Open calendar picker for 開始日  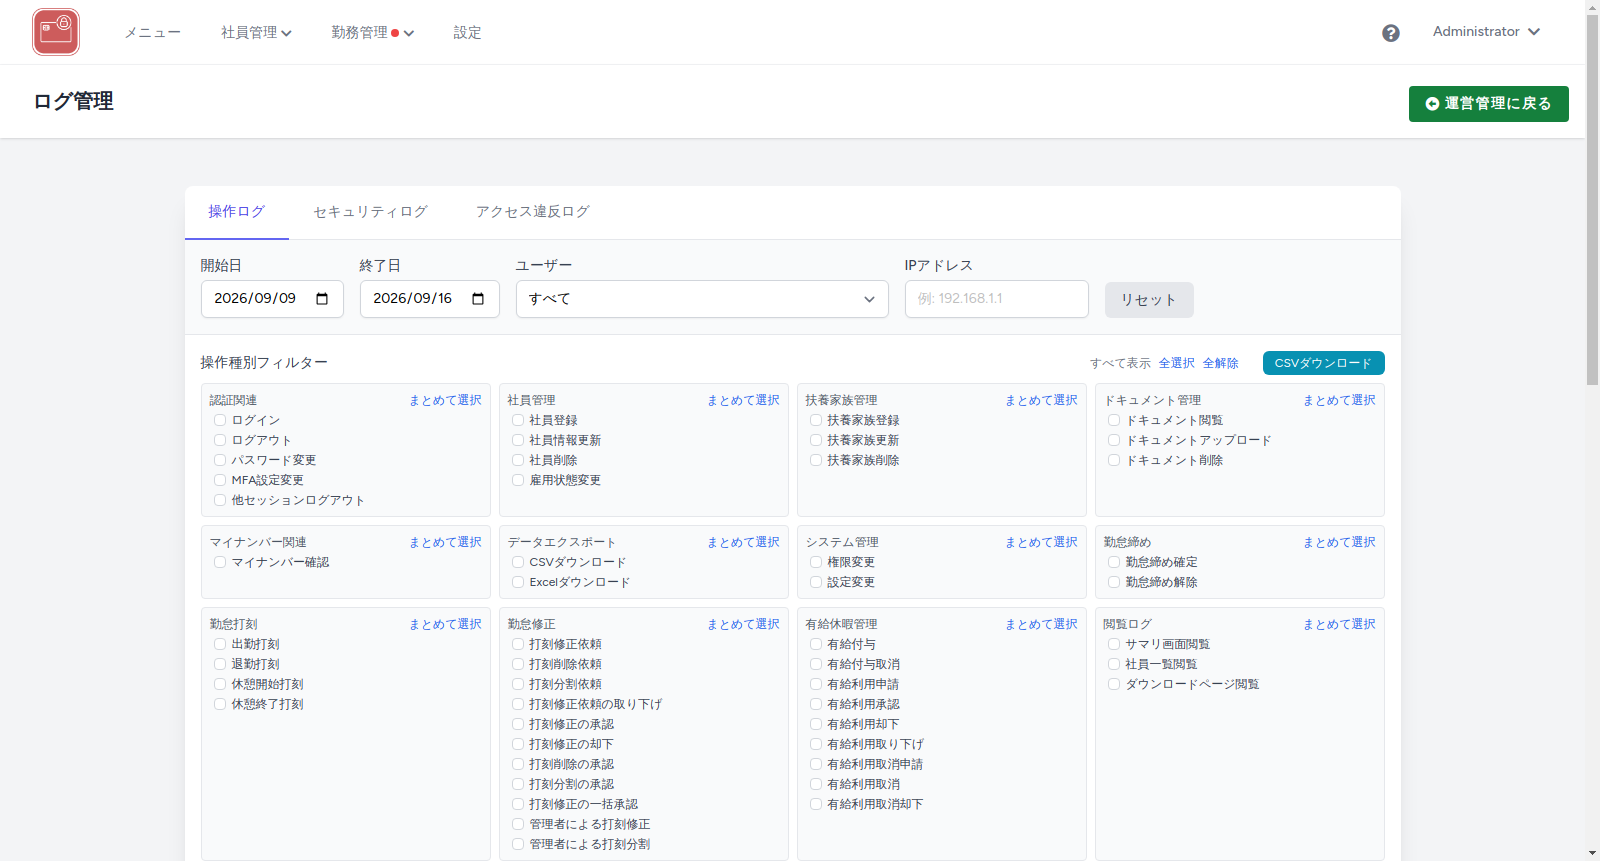(322, 299)
